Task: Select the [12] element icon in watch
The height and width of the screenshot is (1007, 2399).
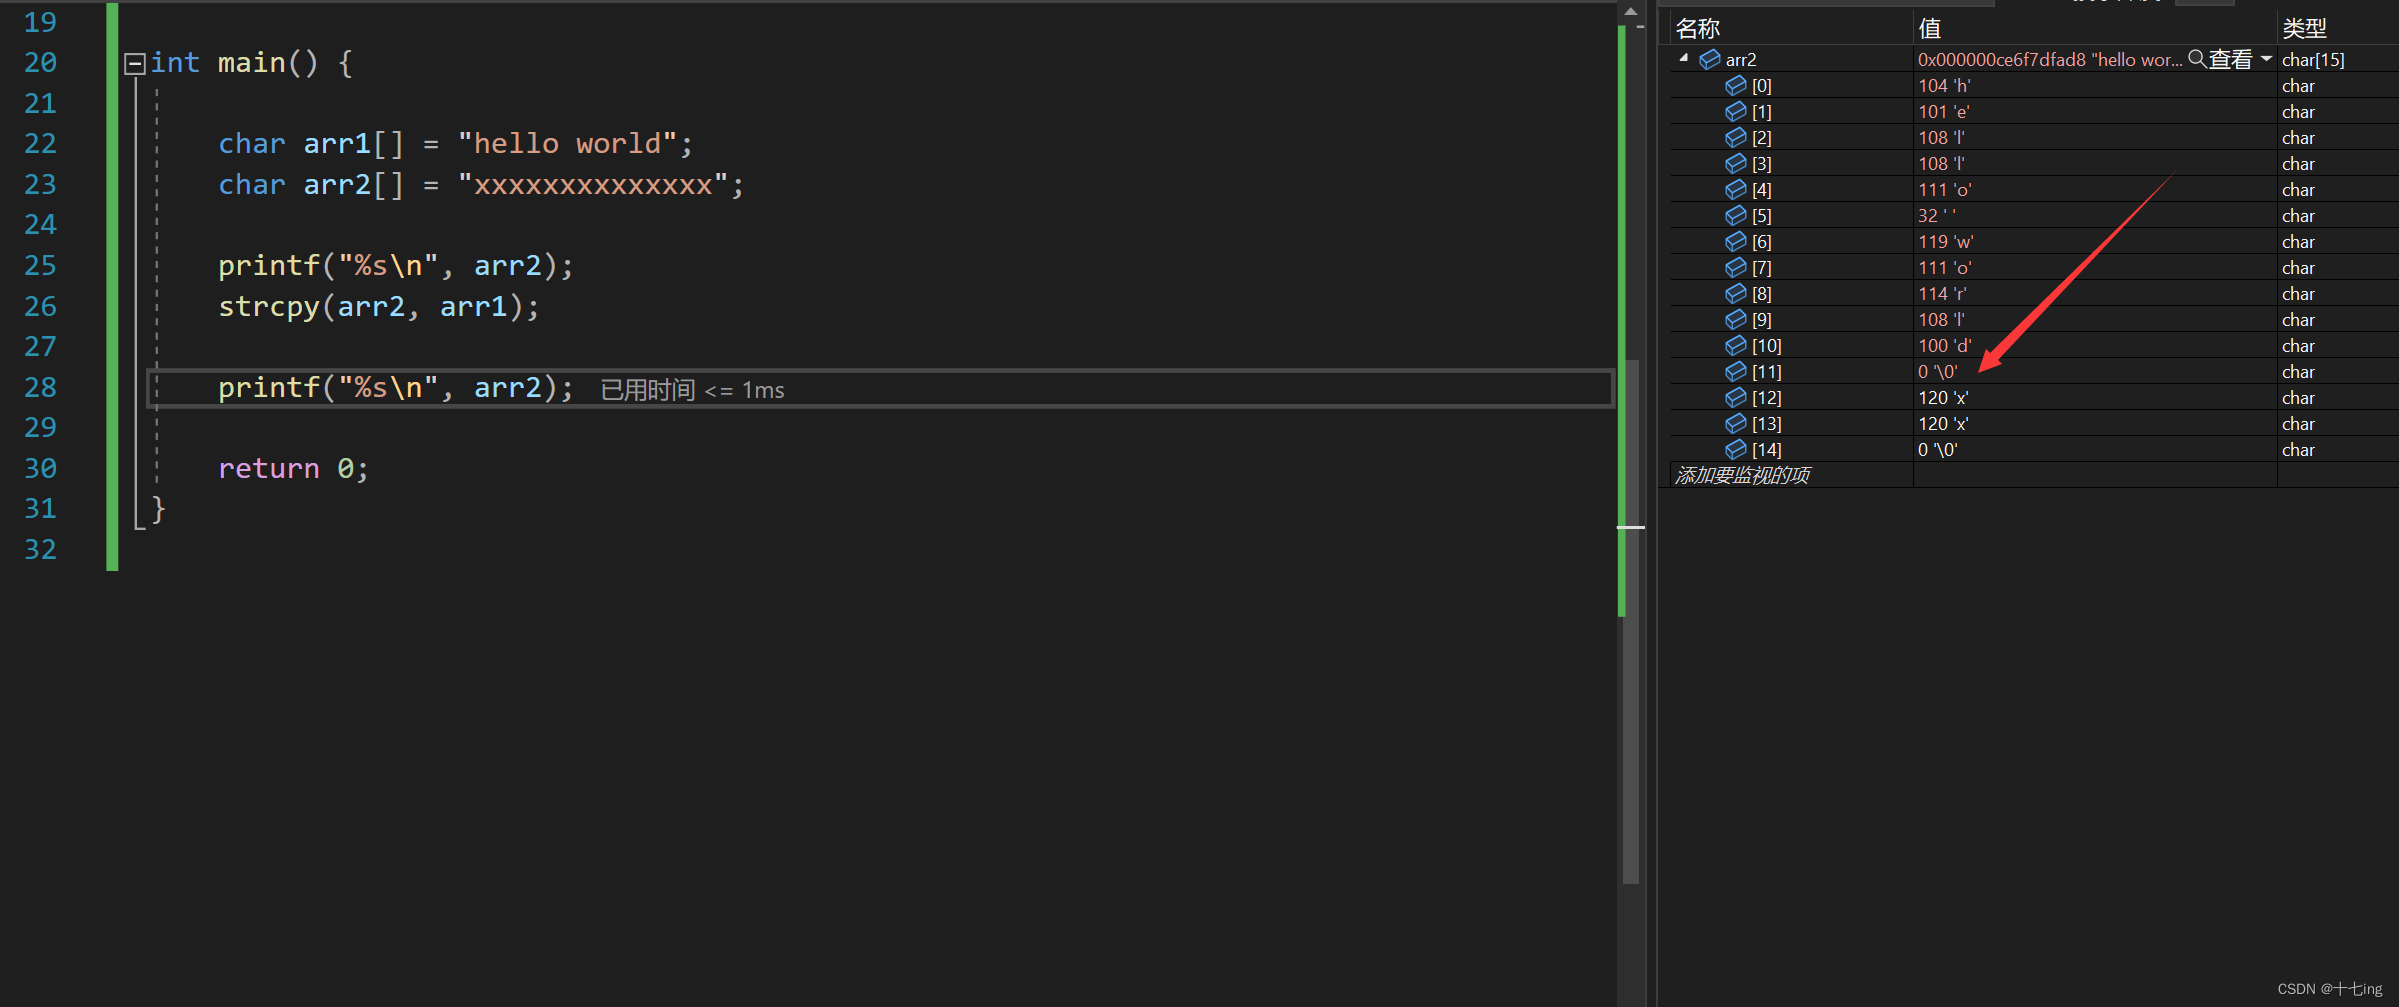Action: (x=1736, y=398)
